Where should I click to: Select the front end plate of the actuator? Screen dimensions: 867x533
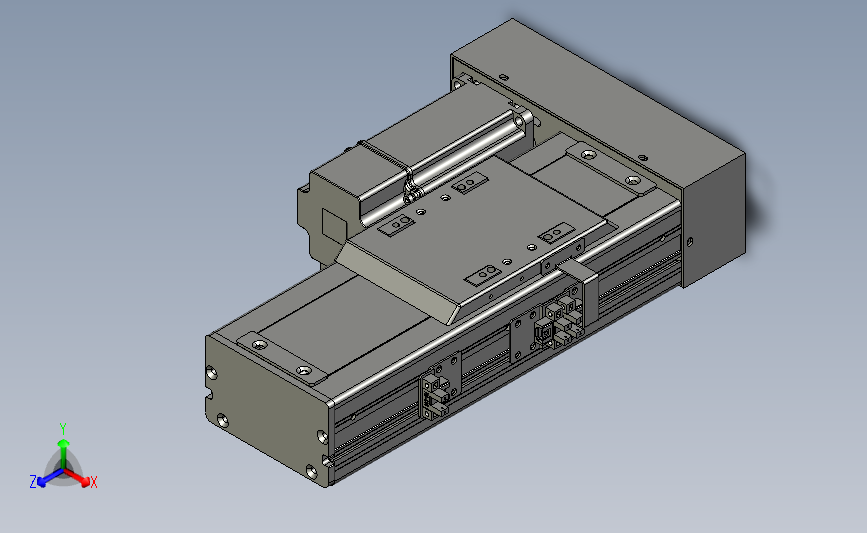pos(268,409)
